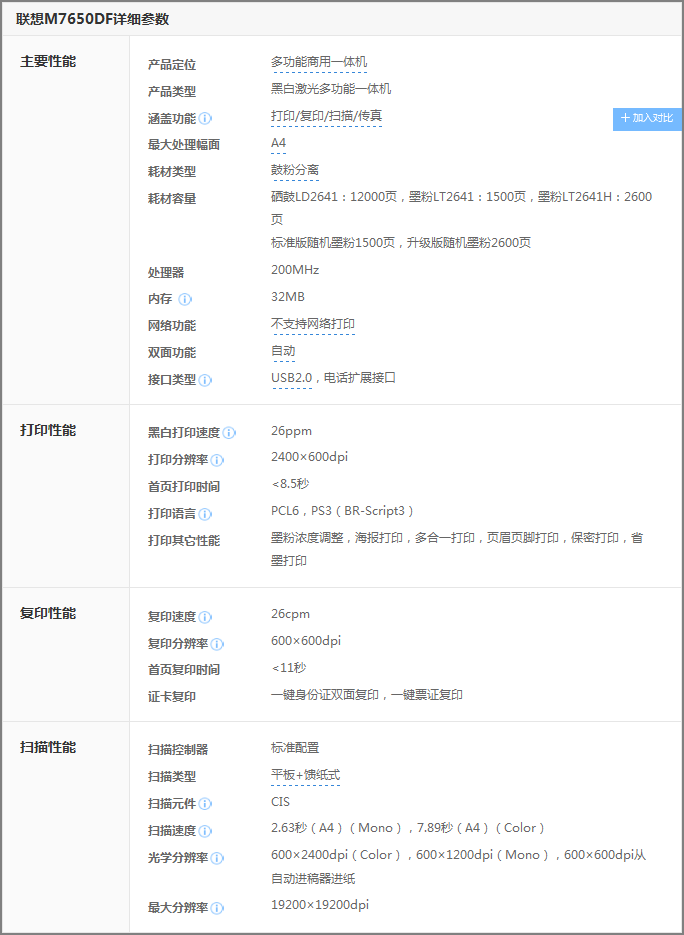Click the 加入对比 button
Image resolution: width=684 pixels, height=935 pixels.
click(x=648, y=119)
